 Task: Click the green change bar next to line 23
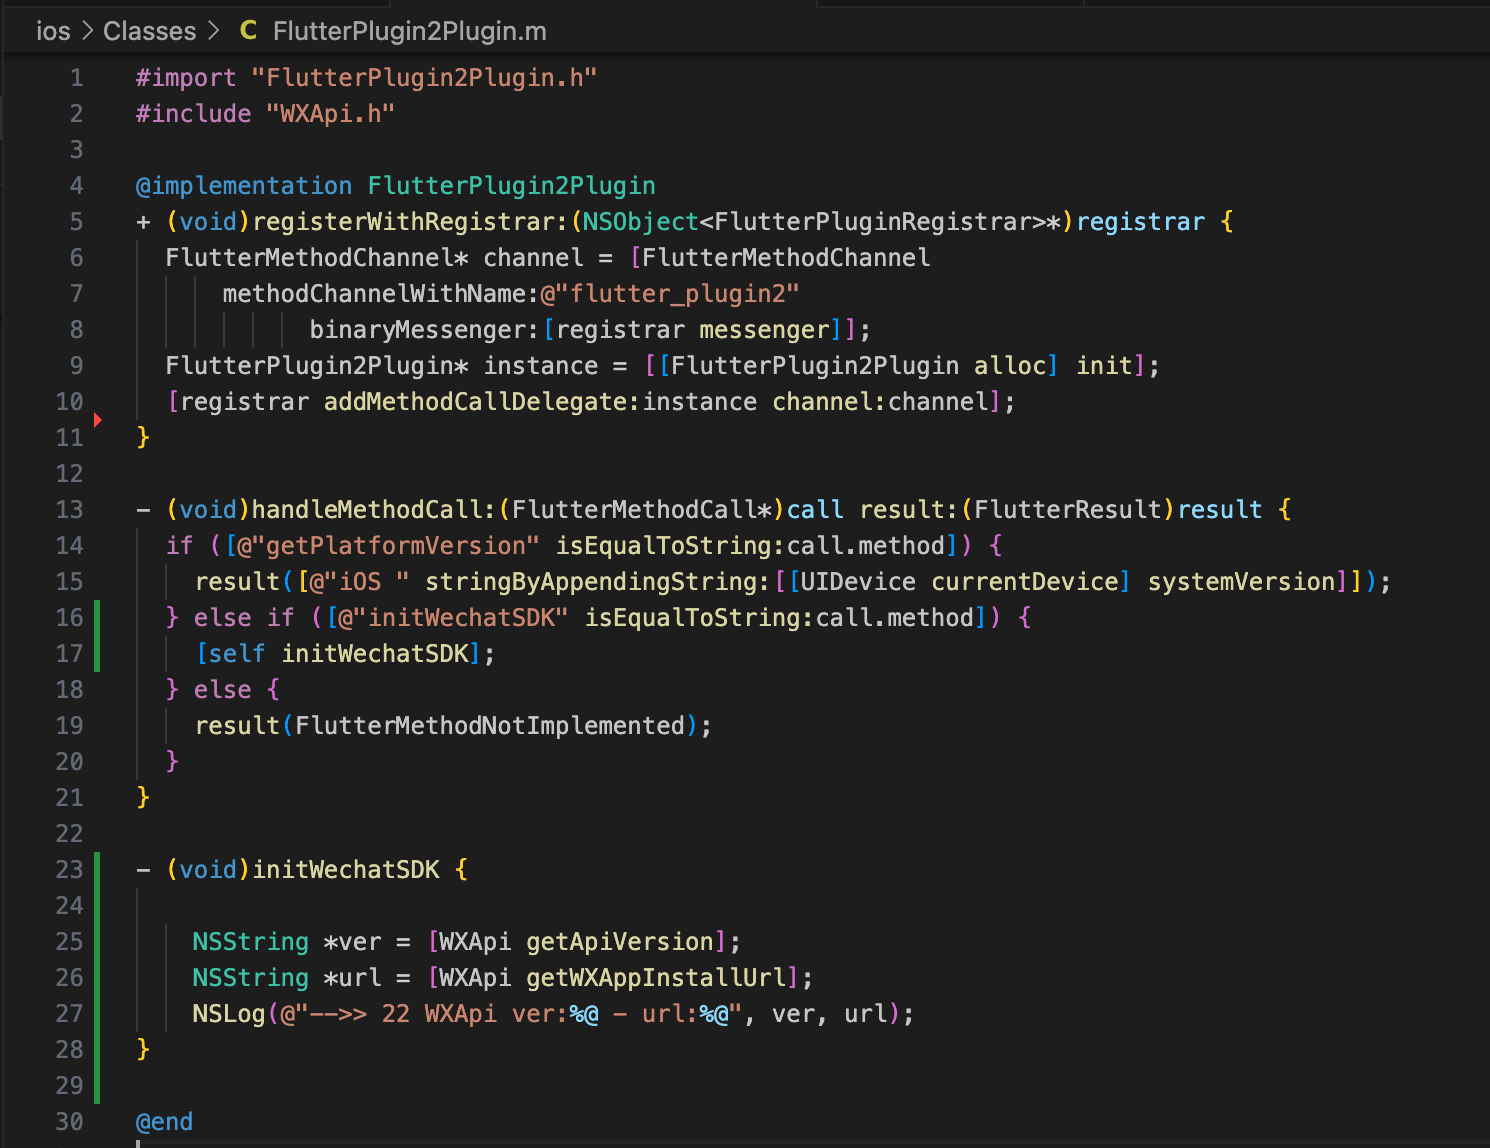pyautogui.click(x=96, y=869)
